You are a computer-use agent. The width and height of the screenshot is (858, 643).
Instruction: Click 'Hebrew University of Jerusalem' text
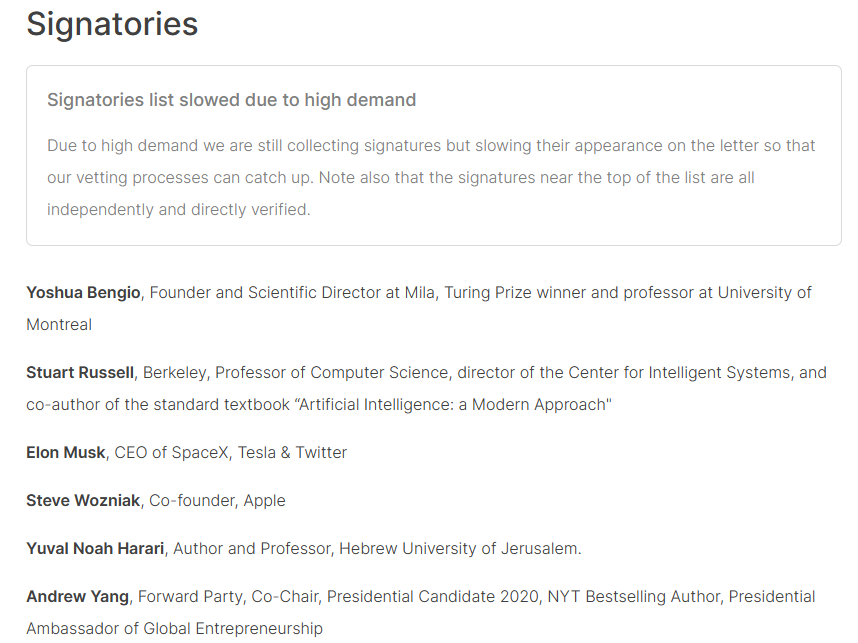coord(459,548)
